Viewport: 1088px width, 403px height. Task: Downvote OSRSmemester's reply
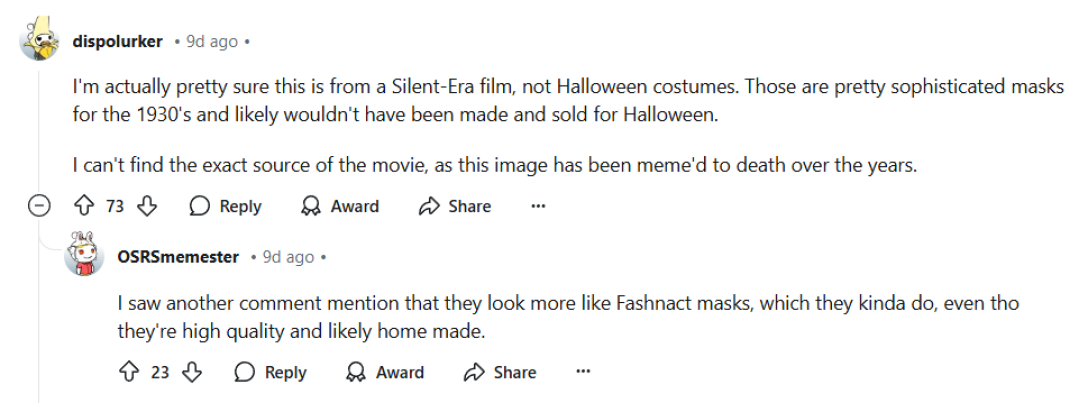click(192, 372)
